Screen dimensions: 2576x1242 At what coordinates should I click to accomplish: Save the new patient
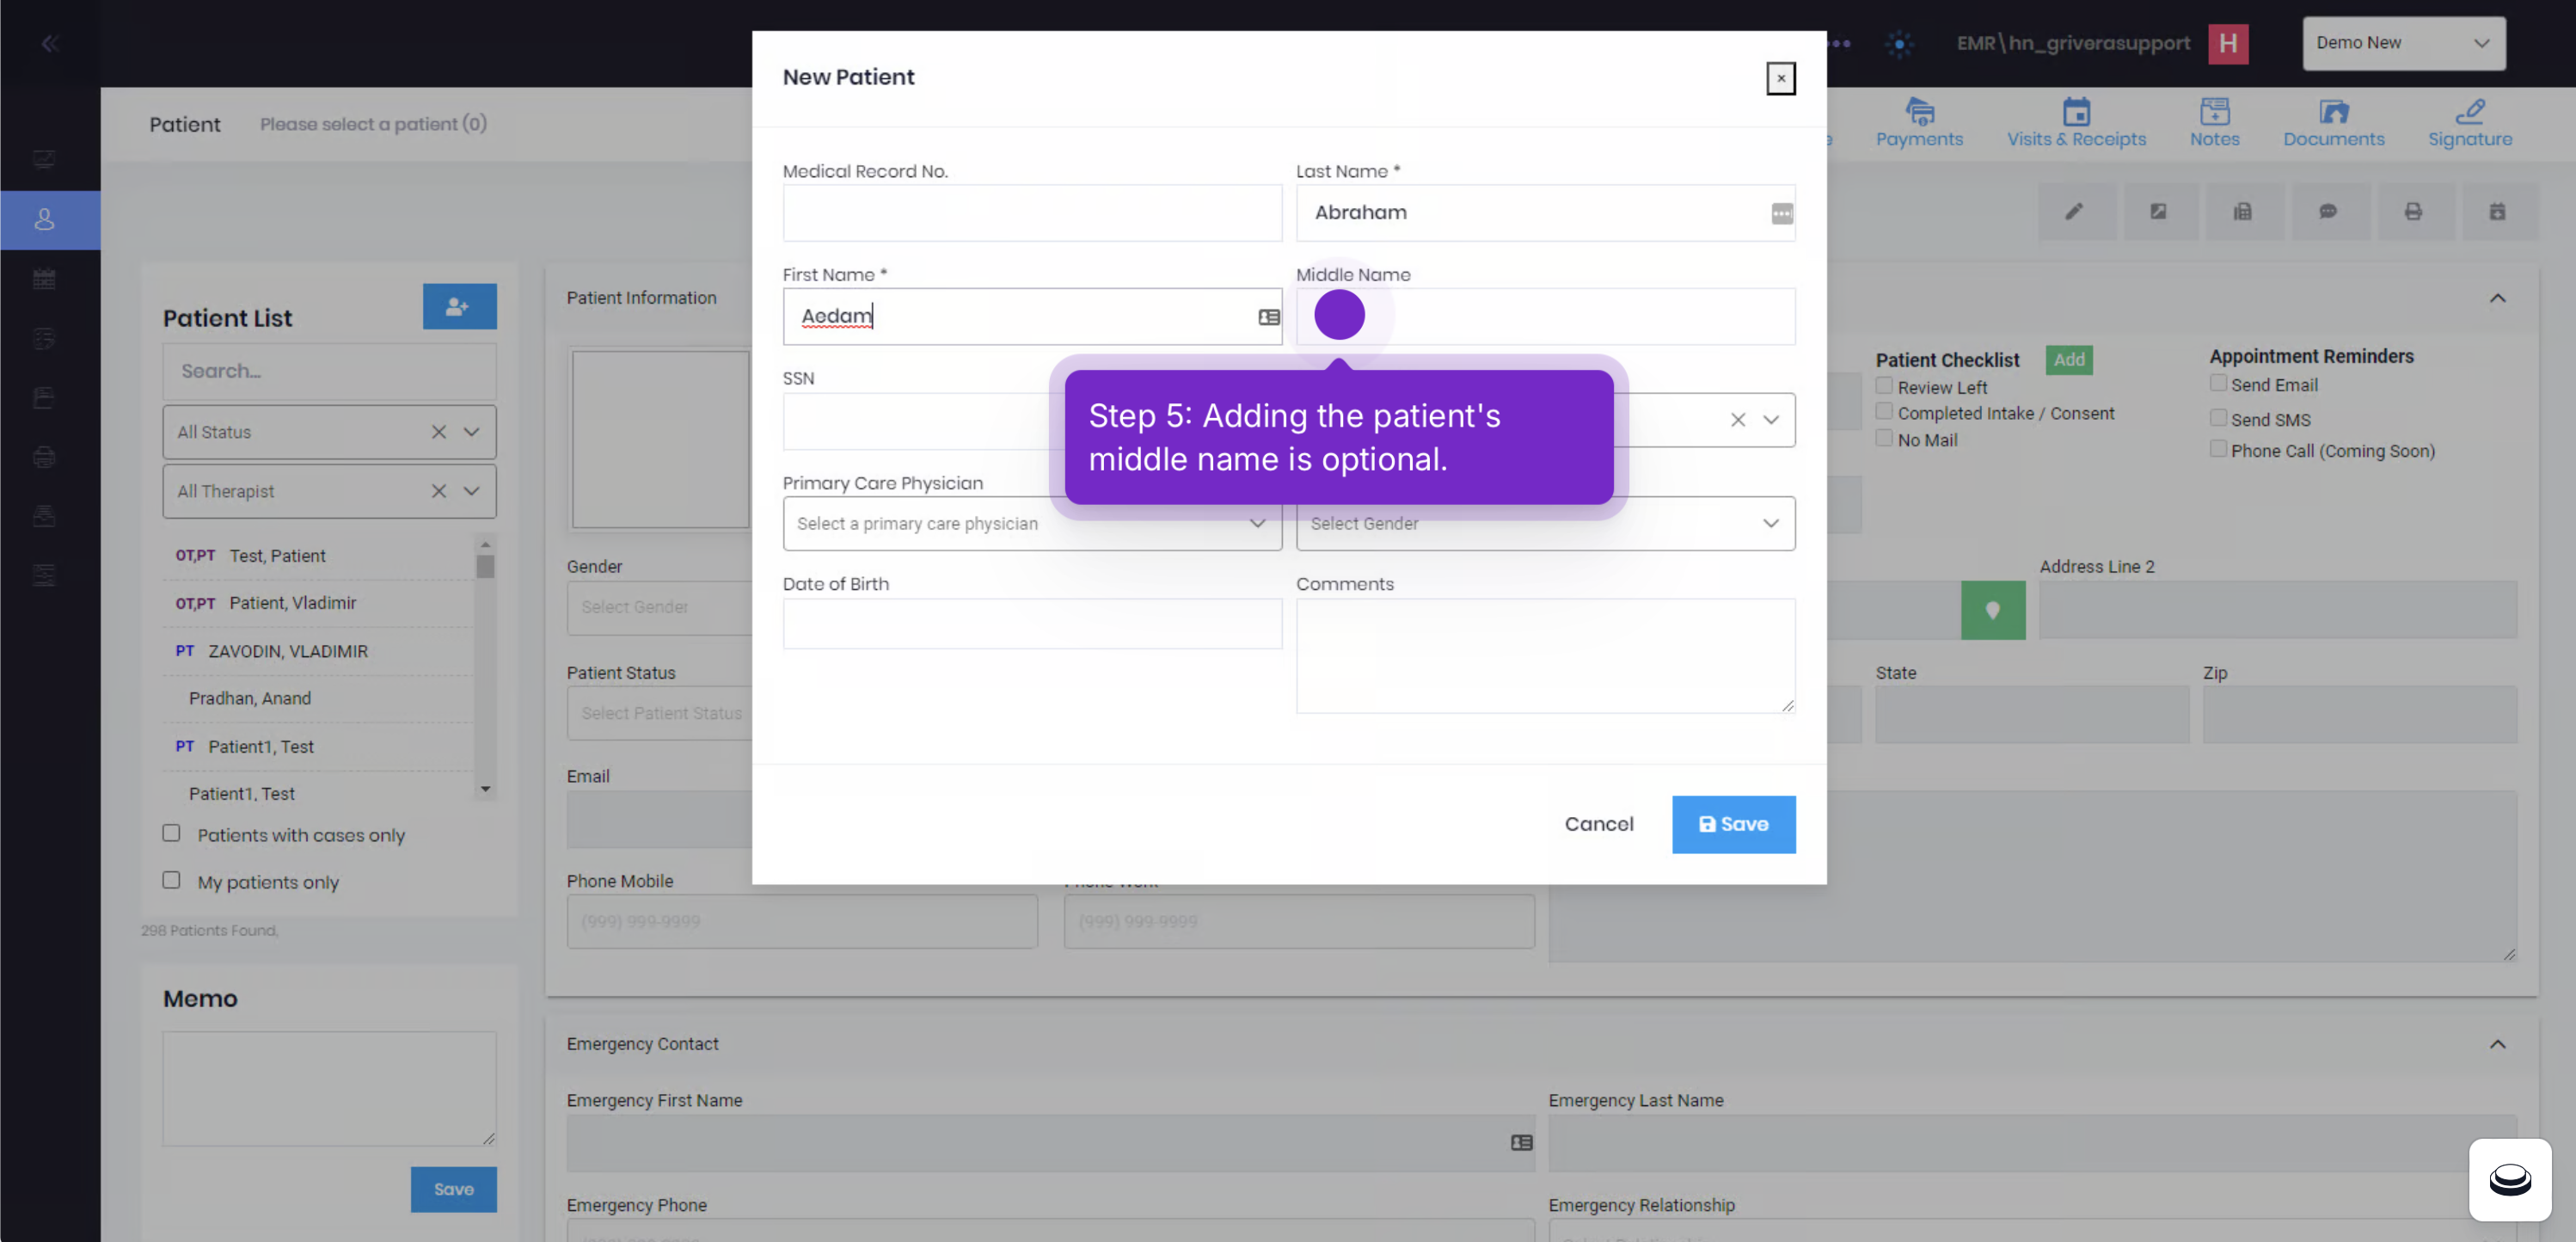point(1733,824)
